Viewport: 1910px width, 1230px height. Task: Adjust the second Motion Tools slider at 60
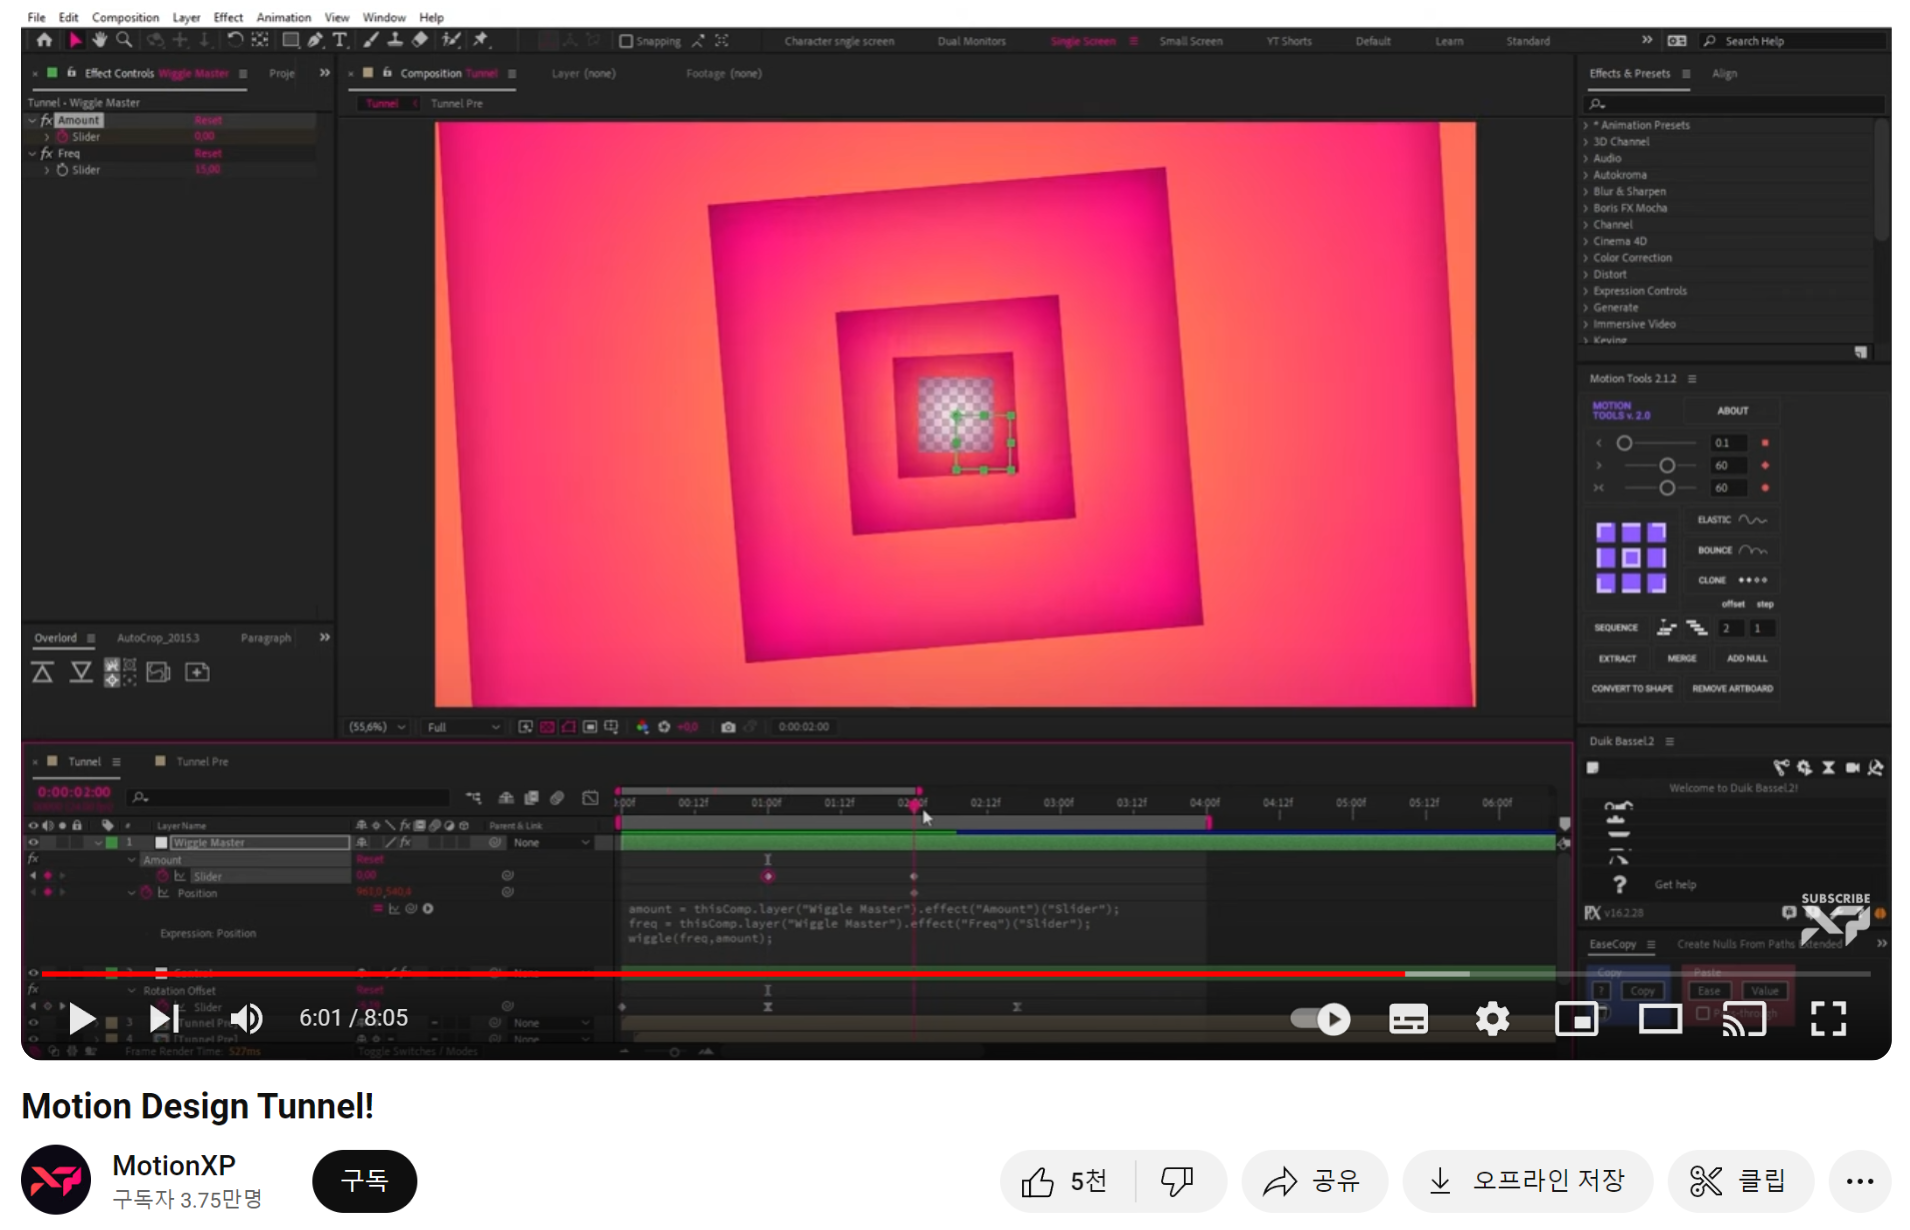click(1666, 466)
